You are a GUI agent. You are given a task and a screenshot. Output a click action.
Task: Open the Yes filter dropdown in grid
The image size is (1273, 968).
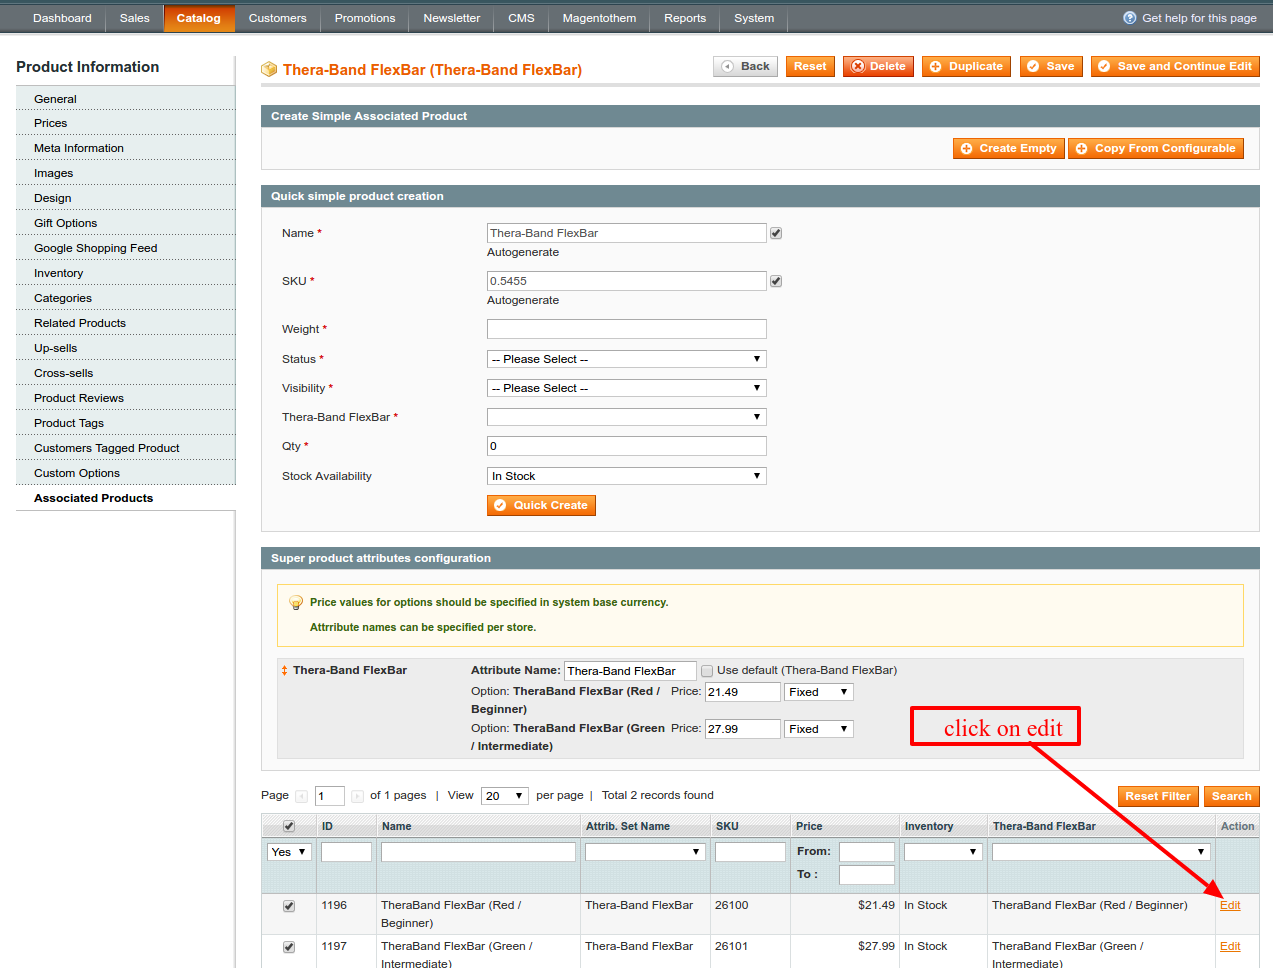pos(290,852)
